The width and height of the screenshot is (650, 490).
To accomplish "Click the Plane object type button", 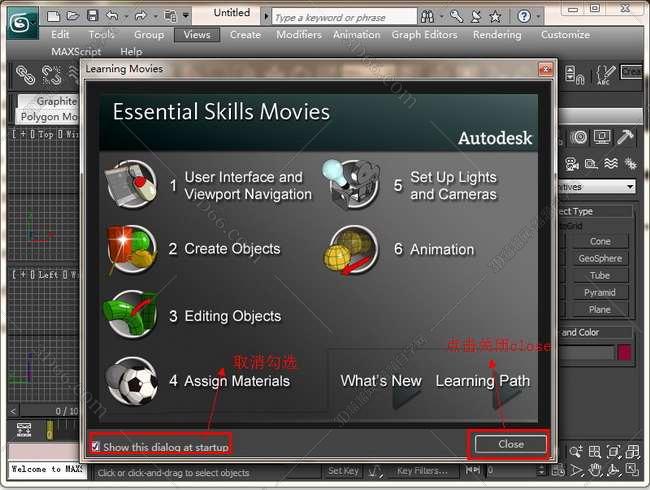I will pyautogui.click(x=600, y=309).
